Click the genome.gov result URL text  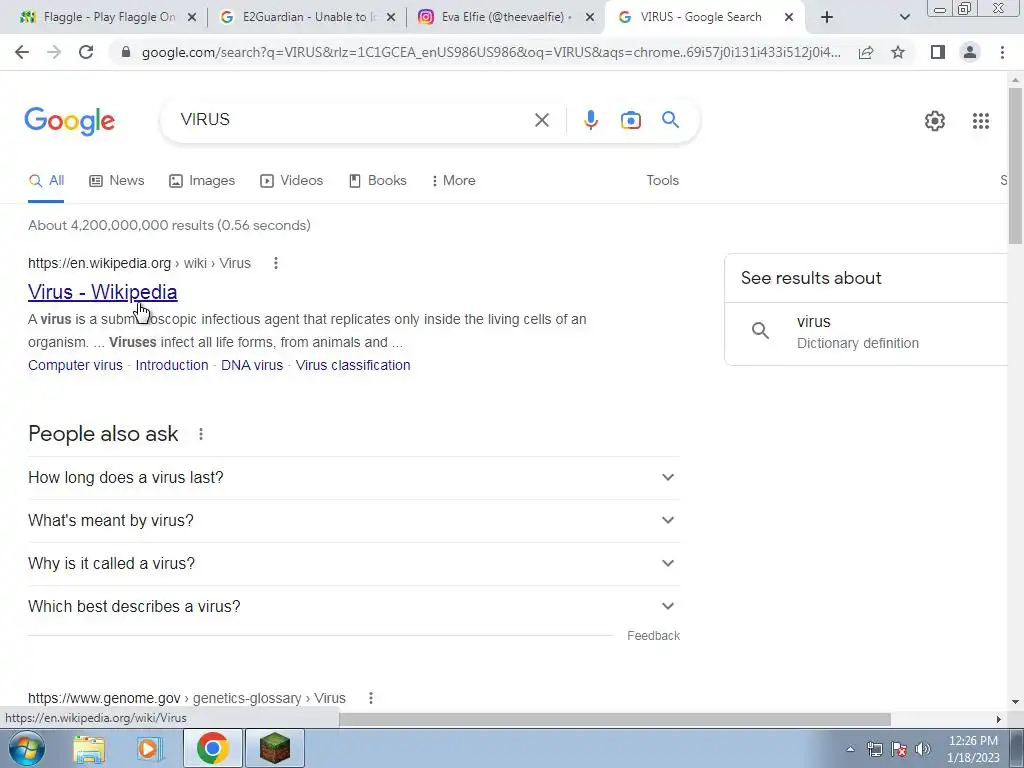pos(187,698)
